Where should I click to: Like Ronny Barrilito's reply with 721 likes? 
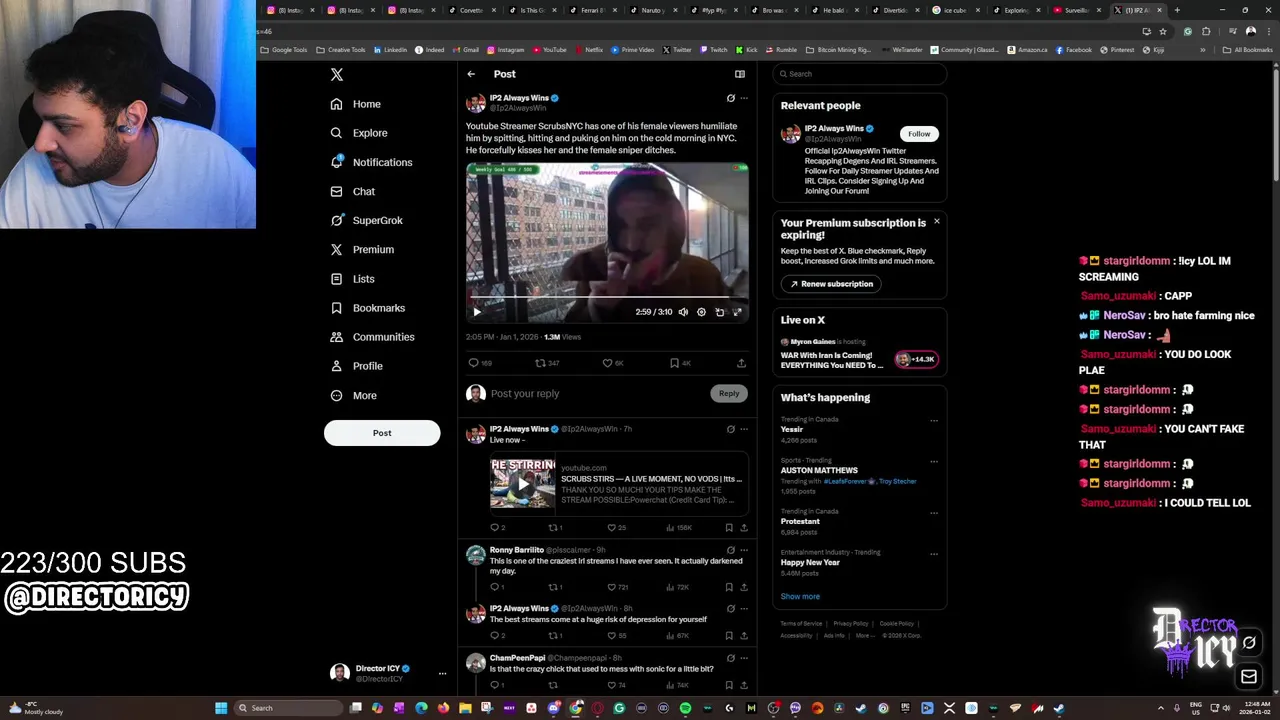tap(617, 587)
